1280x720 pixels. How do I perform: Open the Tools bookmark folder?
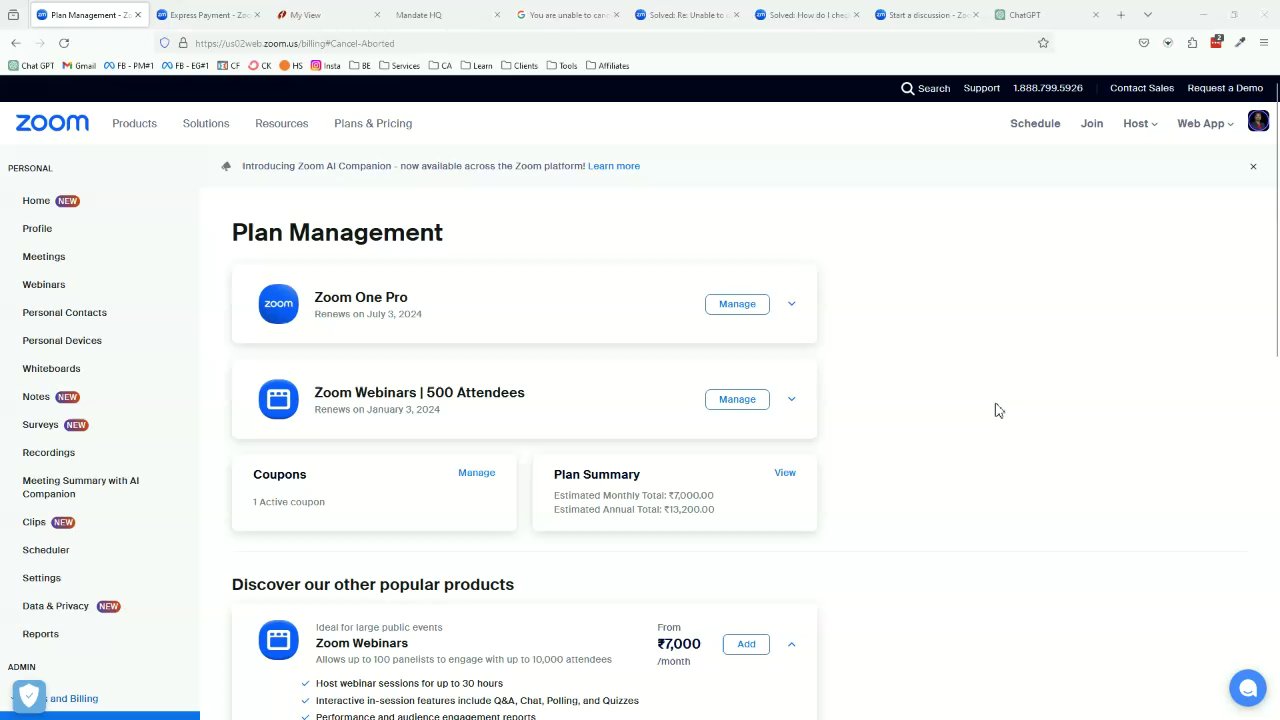(561, 66)
